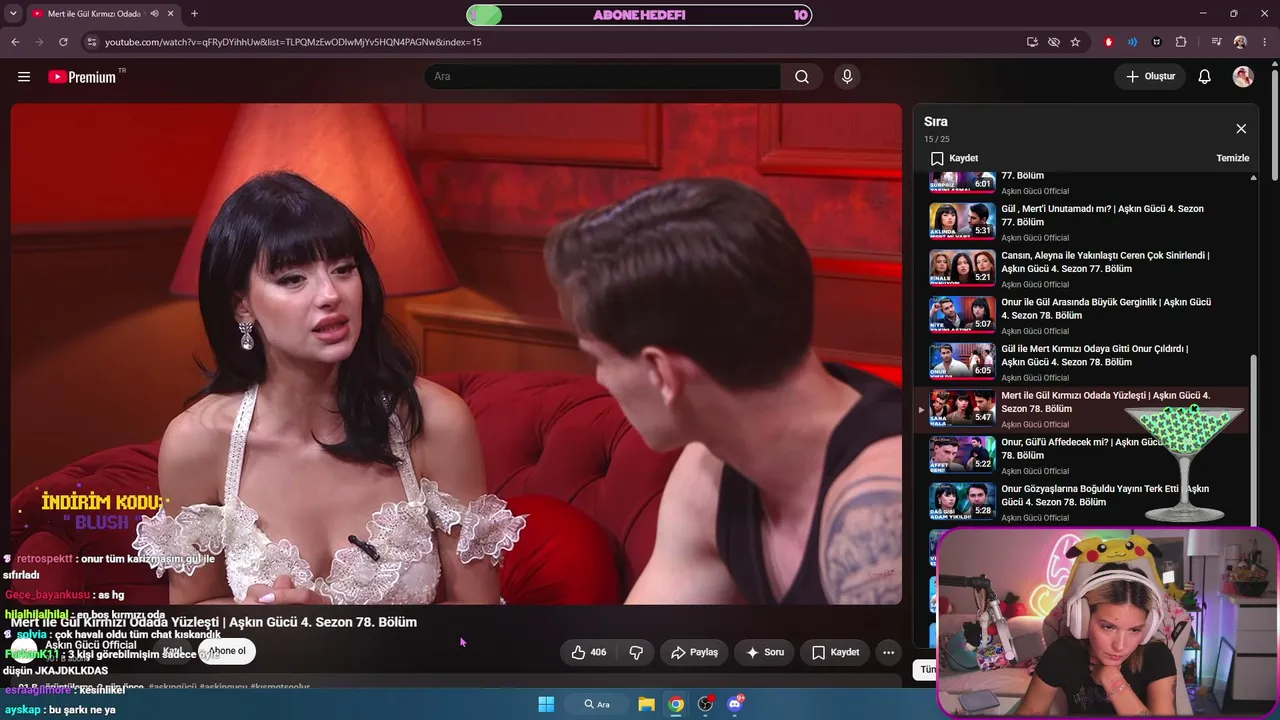The image size is (1280, 720).
Task: Open YouTube notifications bell
Action: tap(1205, 77)
